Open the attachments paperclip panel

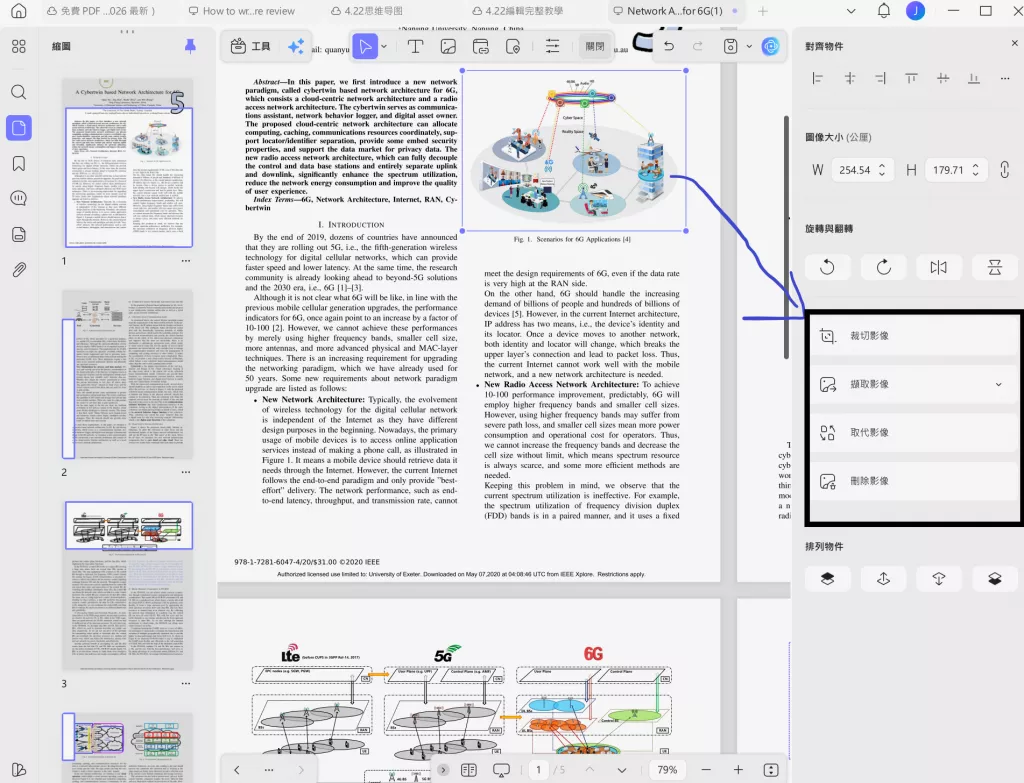(18, 270)
